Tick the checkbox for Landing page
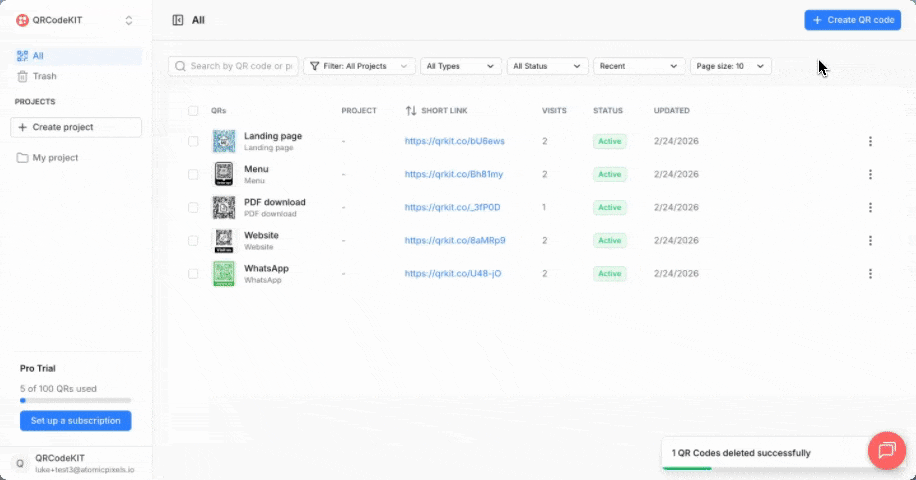This screenshot has width=916, height=480. 193,141
